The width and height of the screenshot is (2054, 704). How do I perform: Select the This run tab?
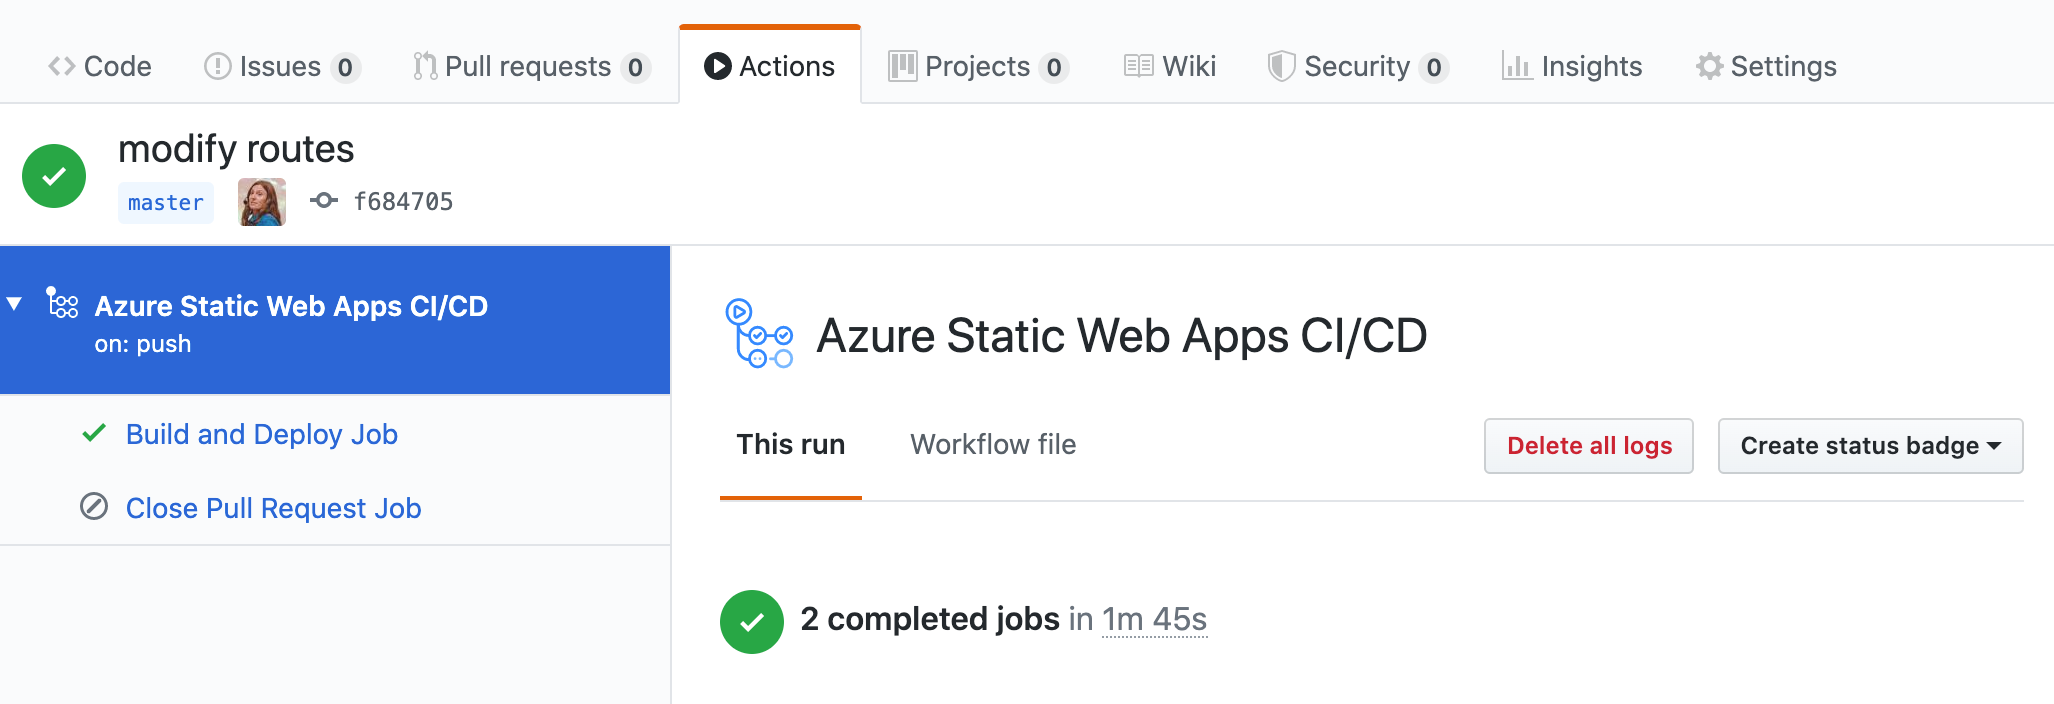click(x=791, y=444)
